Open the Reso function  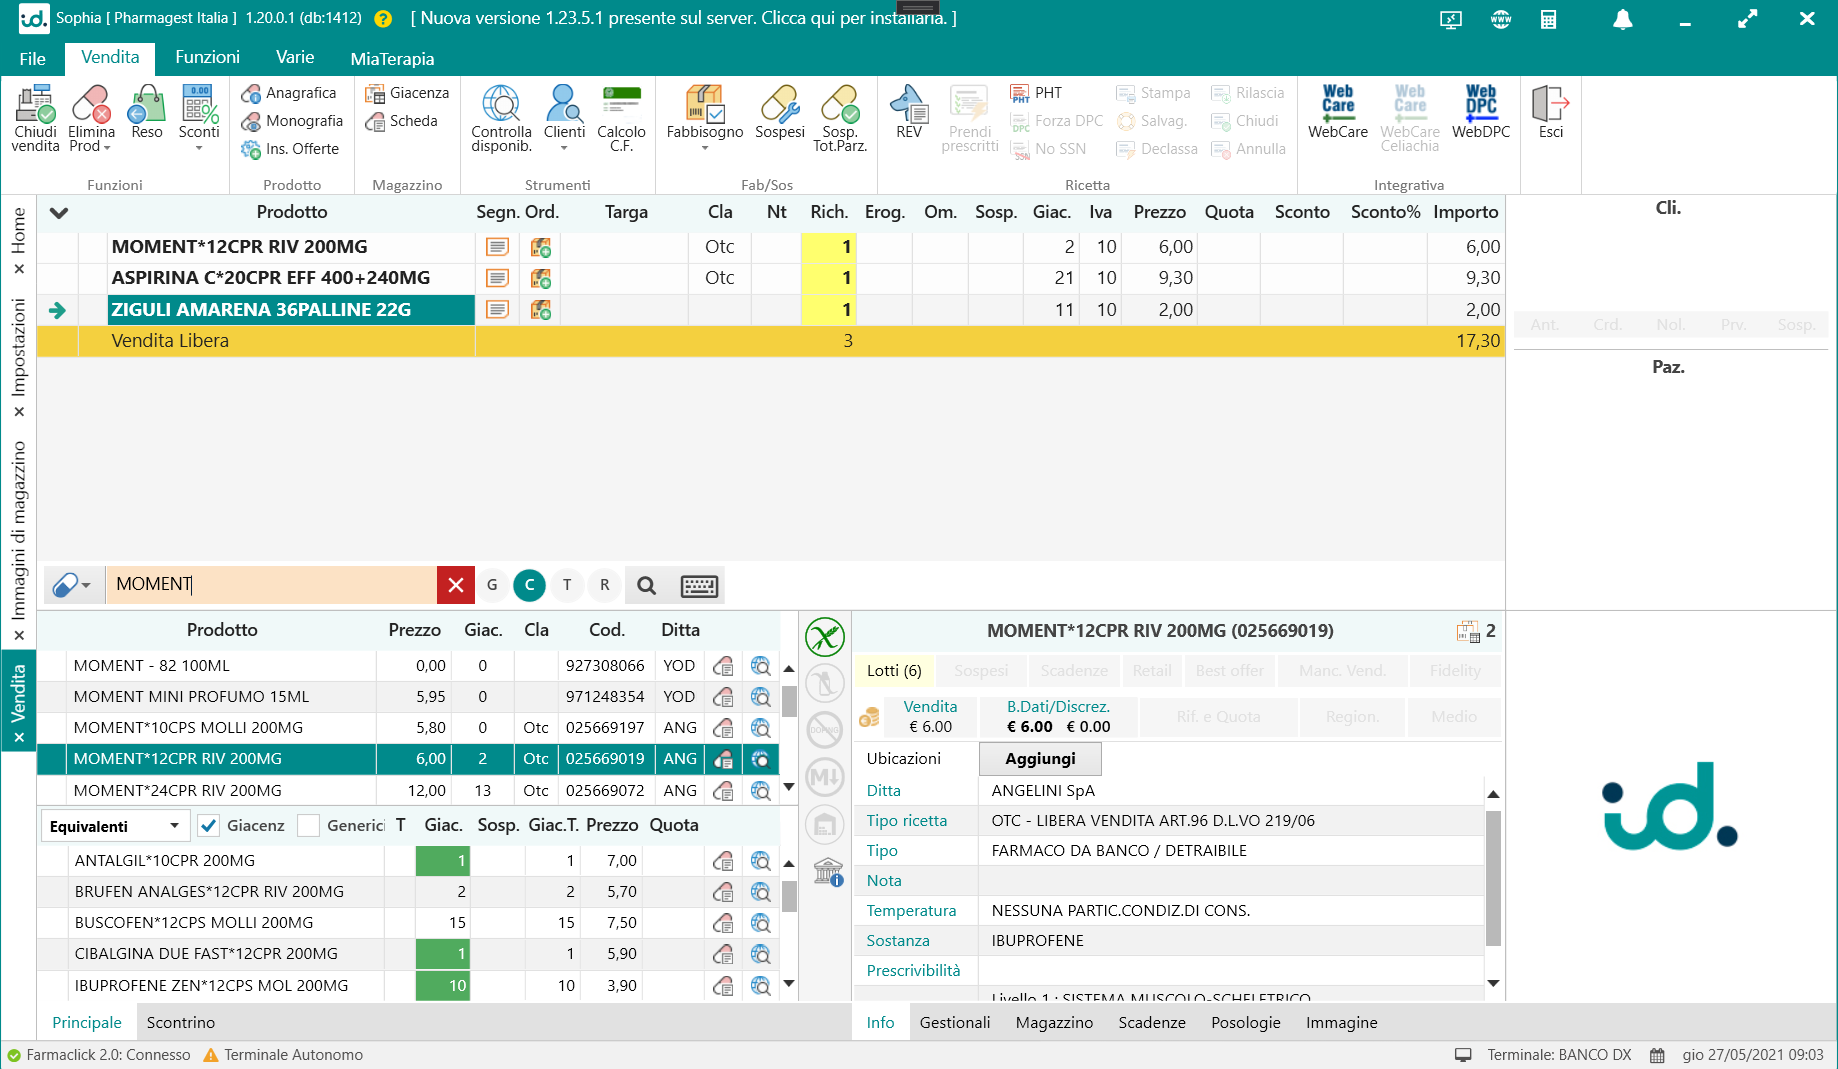(x=146, y=112)
